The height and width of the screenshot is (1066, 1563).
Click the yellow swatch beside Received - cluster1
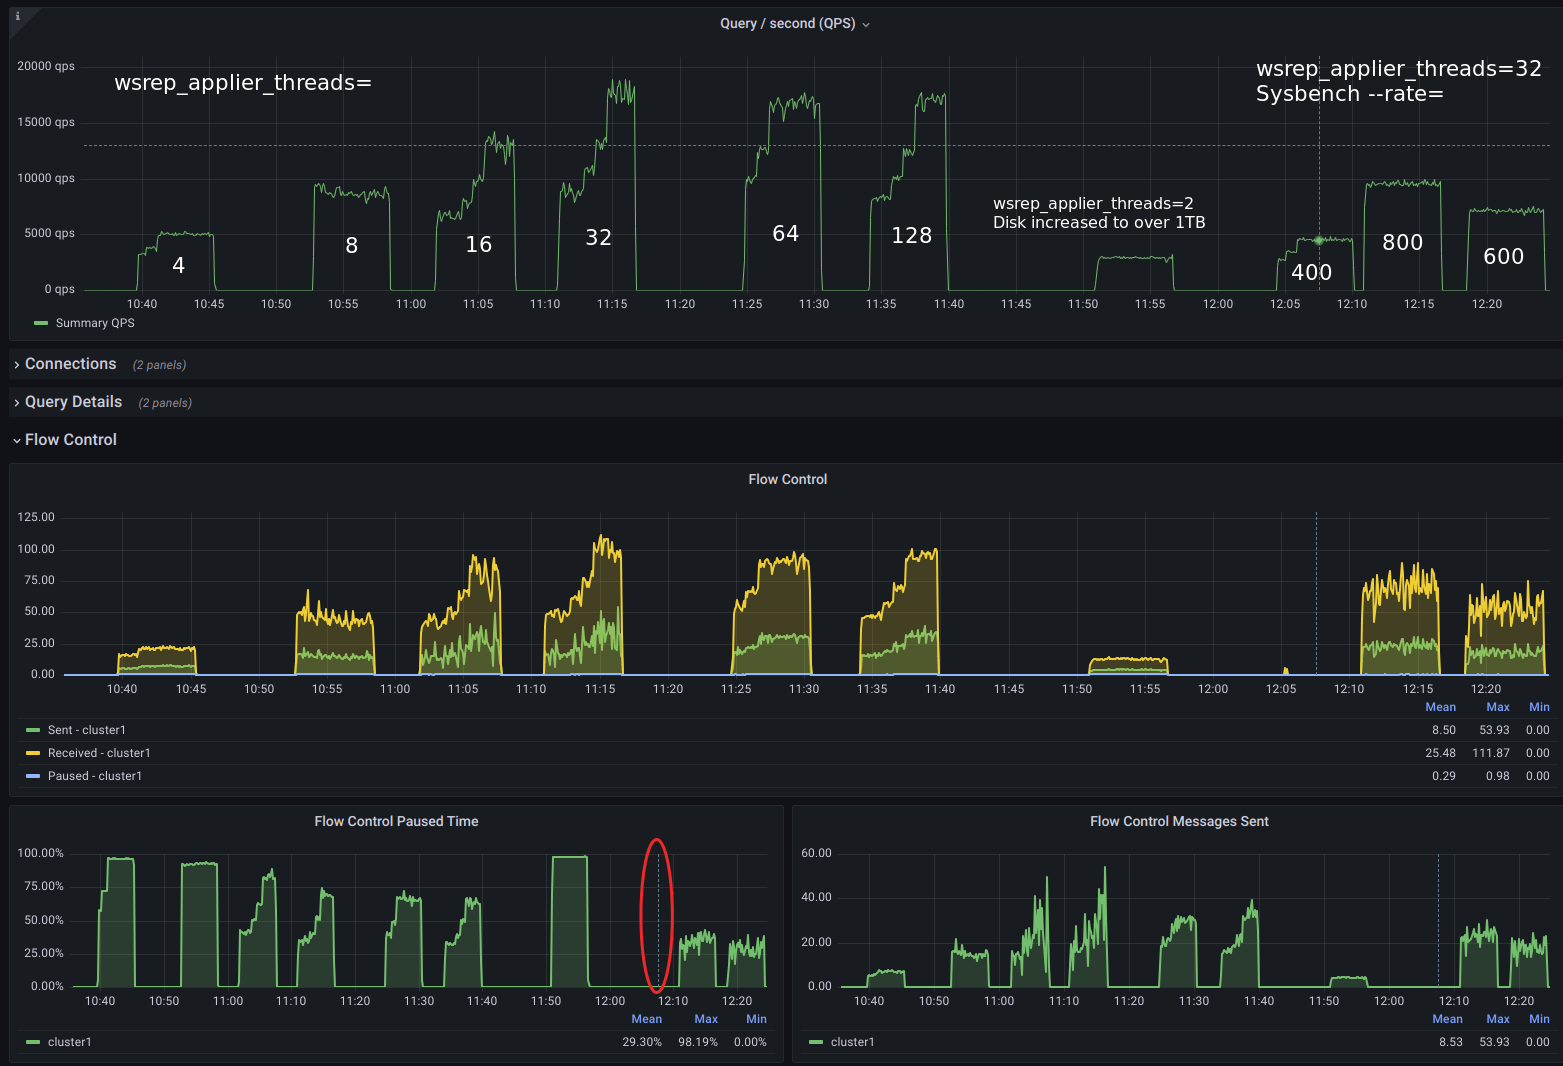(33, 753)
